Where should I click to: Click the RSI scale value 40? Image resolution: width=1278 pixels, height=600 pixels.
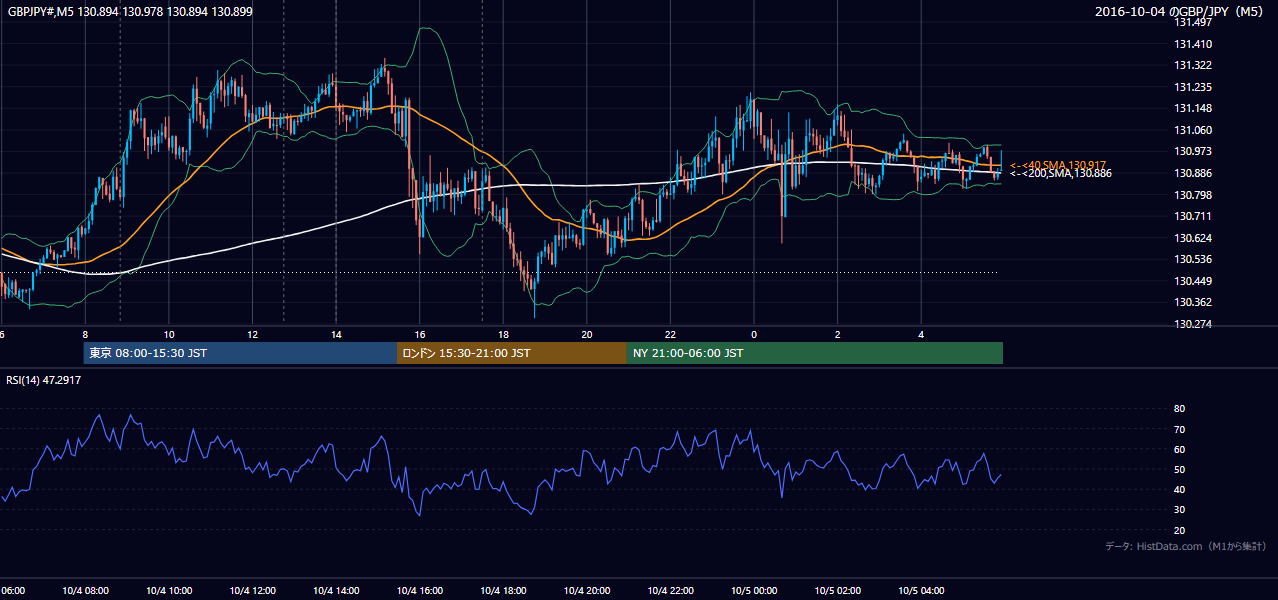1180,489
